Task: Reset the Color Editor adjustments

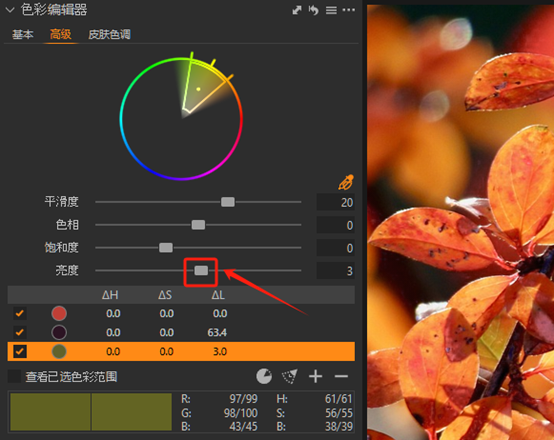Action: point(313,10)
